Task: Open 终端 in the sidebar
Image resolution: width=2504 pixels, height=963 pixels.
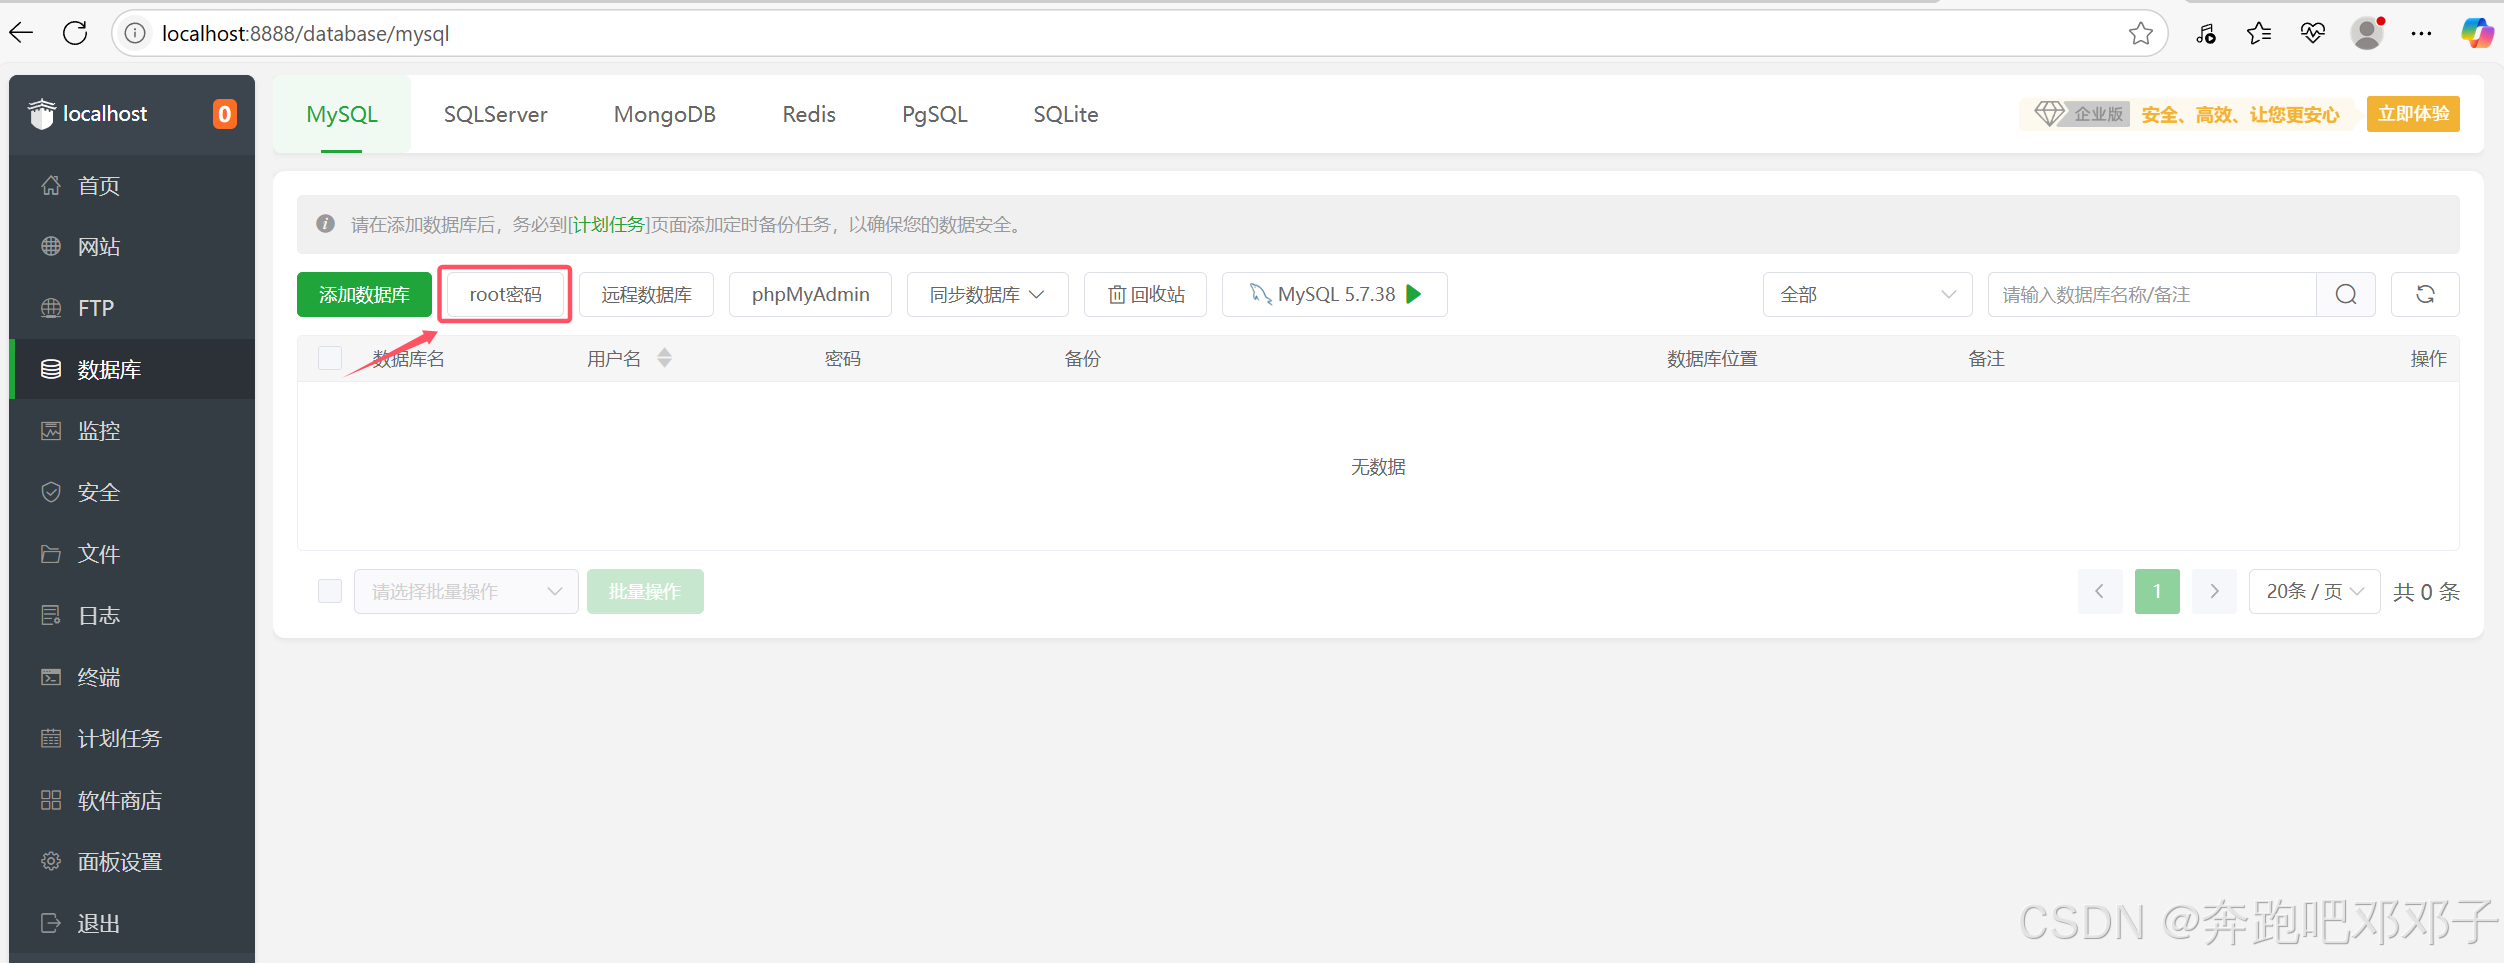Action: [132, 677]
